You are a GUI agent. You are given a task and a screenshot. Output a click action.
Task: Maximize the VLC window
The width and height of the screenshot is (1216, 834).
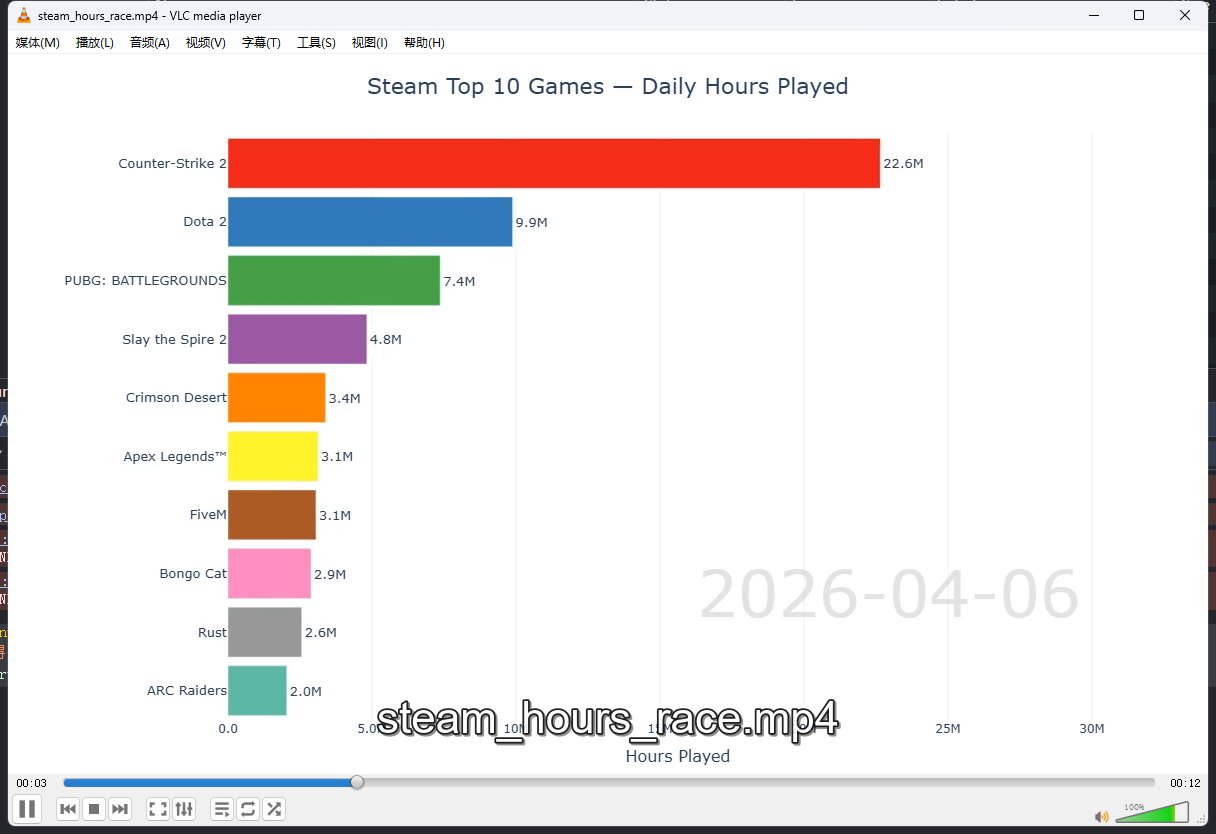[x=1139, y=15]
